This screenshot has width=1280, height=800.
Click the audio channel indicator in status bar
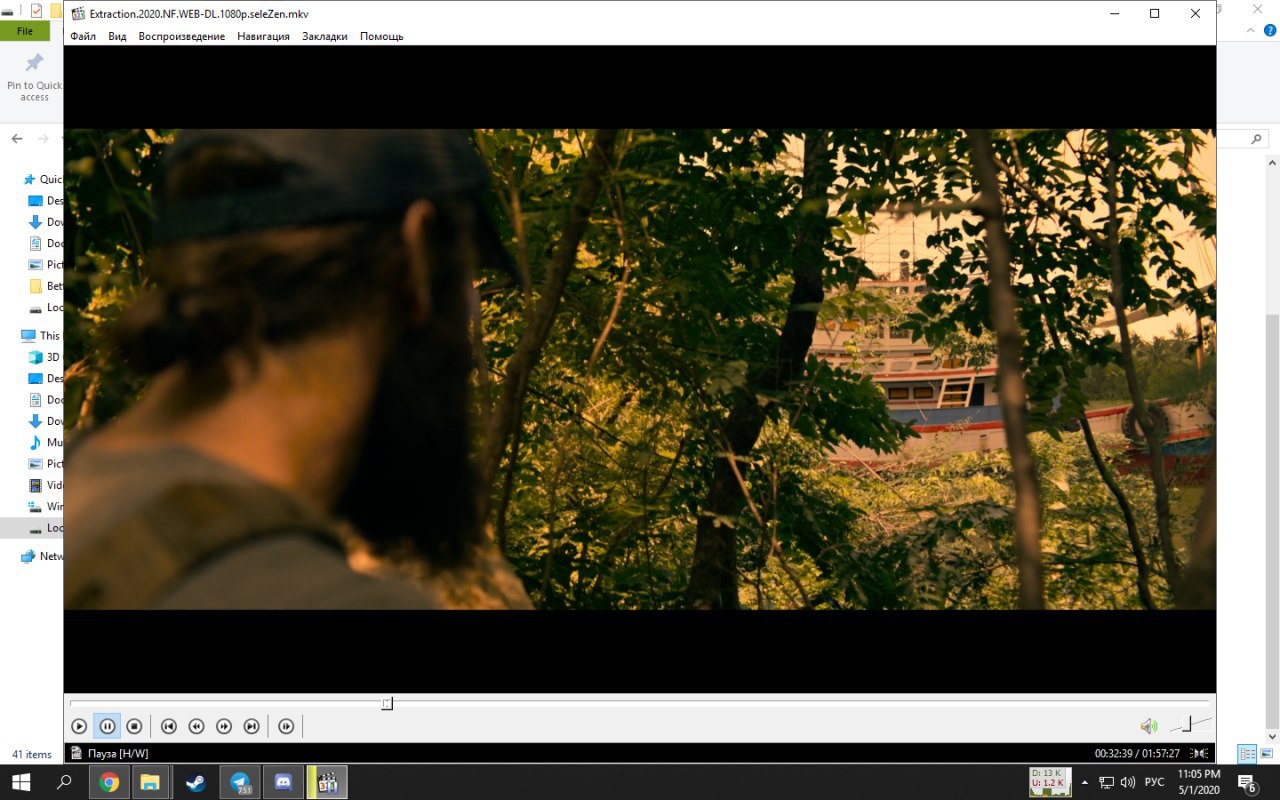[x=1200, y=753]
